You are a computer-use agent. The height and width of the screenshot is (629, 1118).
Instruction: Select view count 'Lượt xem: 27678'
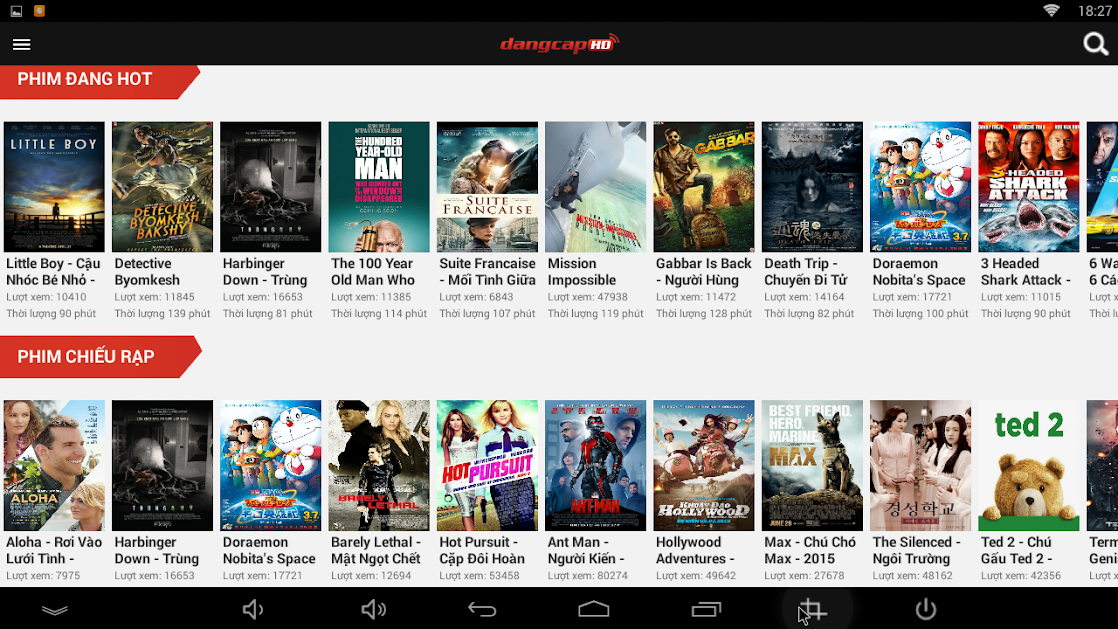point(804,576)
